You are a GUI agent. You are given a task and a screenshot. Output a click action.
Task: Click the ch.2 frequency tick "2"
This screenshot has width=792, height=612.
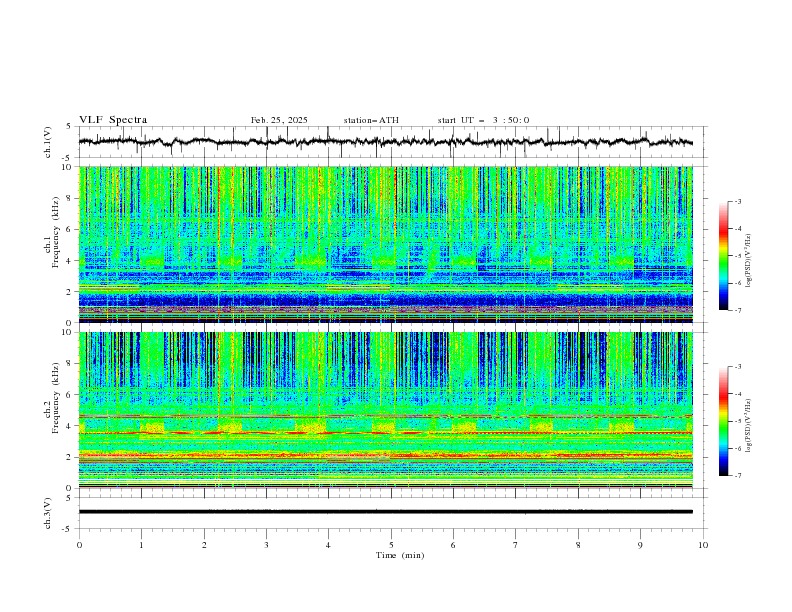[71, 457]
